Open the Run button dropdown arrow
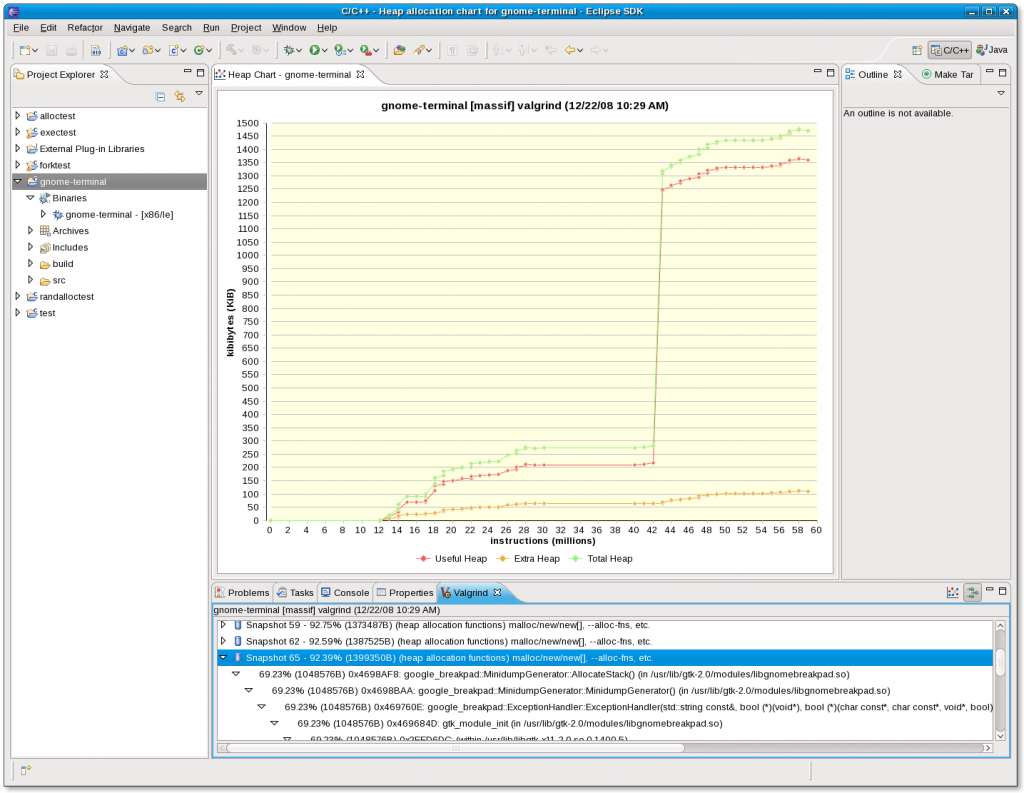 point(324,50)
